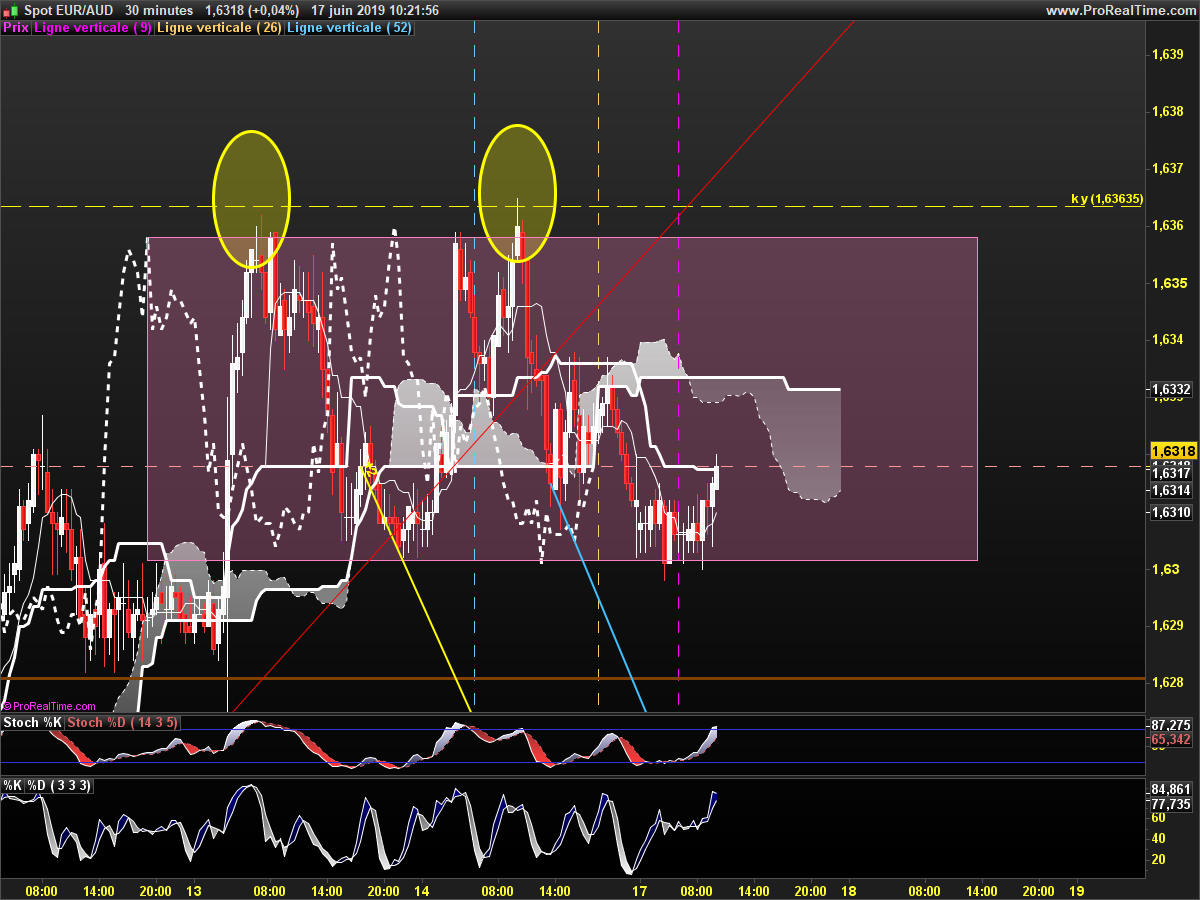Open the Stoch %K indicator label
1200x900 pixels.
tap(33, 722)
